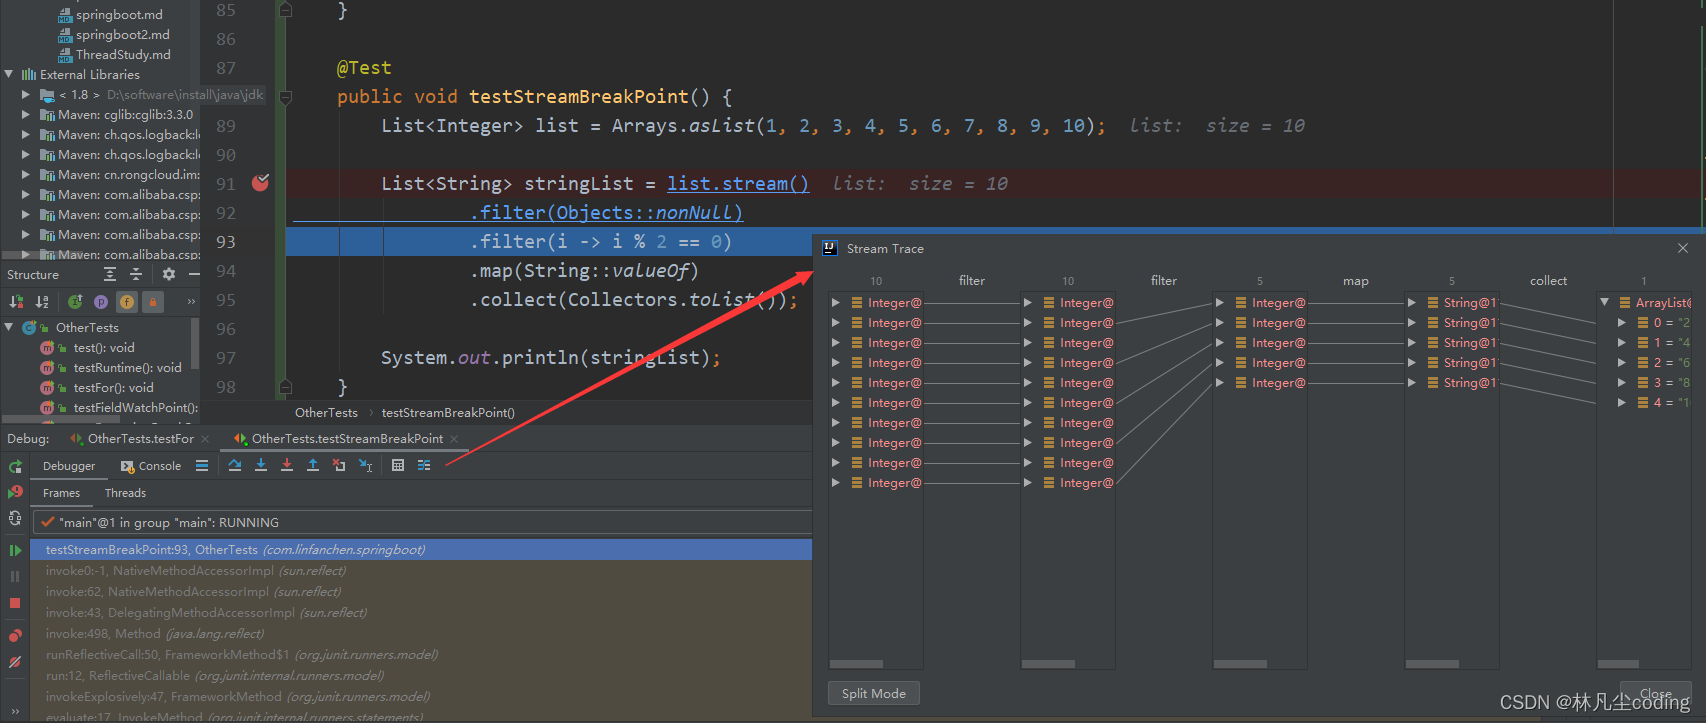Open Structure panel settings gear
The height and width of the screenshot is (723, 1706).
[x=169, y=274]
